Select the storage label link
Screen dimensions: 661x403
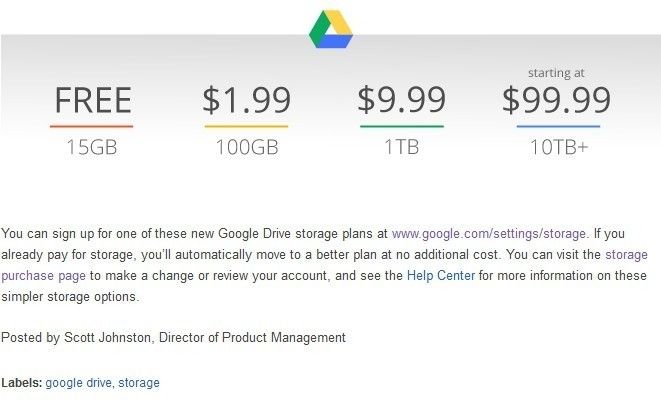[x=139, y=383]
